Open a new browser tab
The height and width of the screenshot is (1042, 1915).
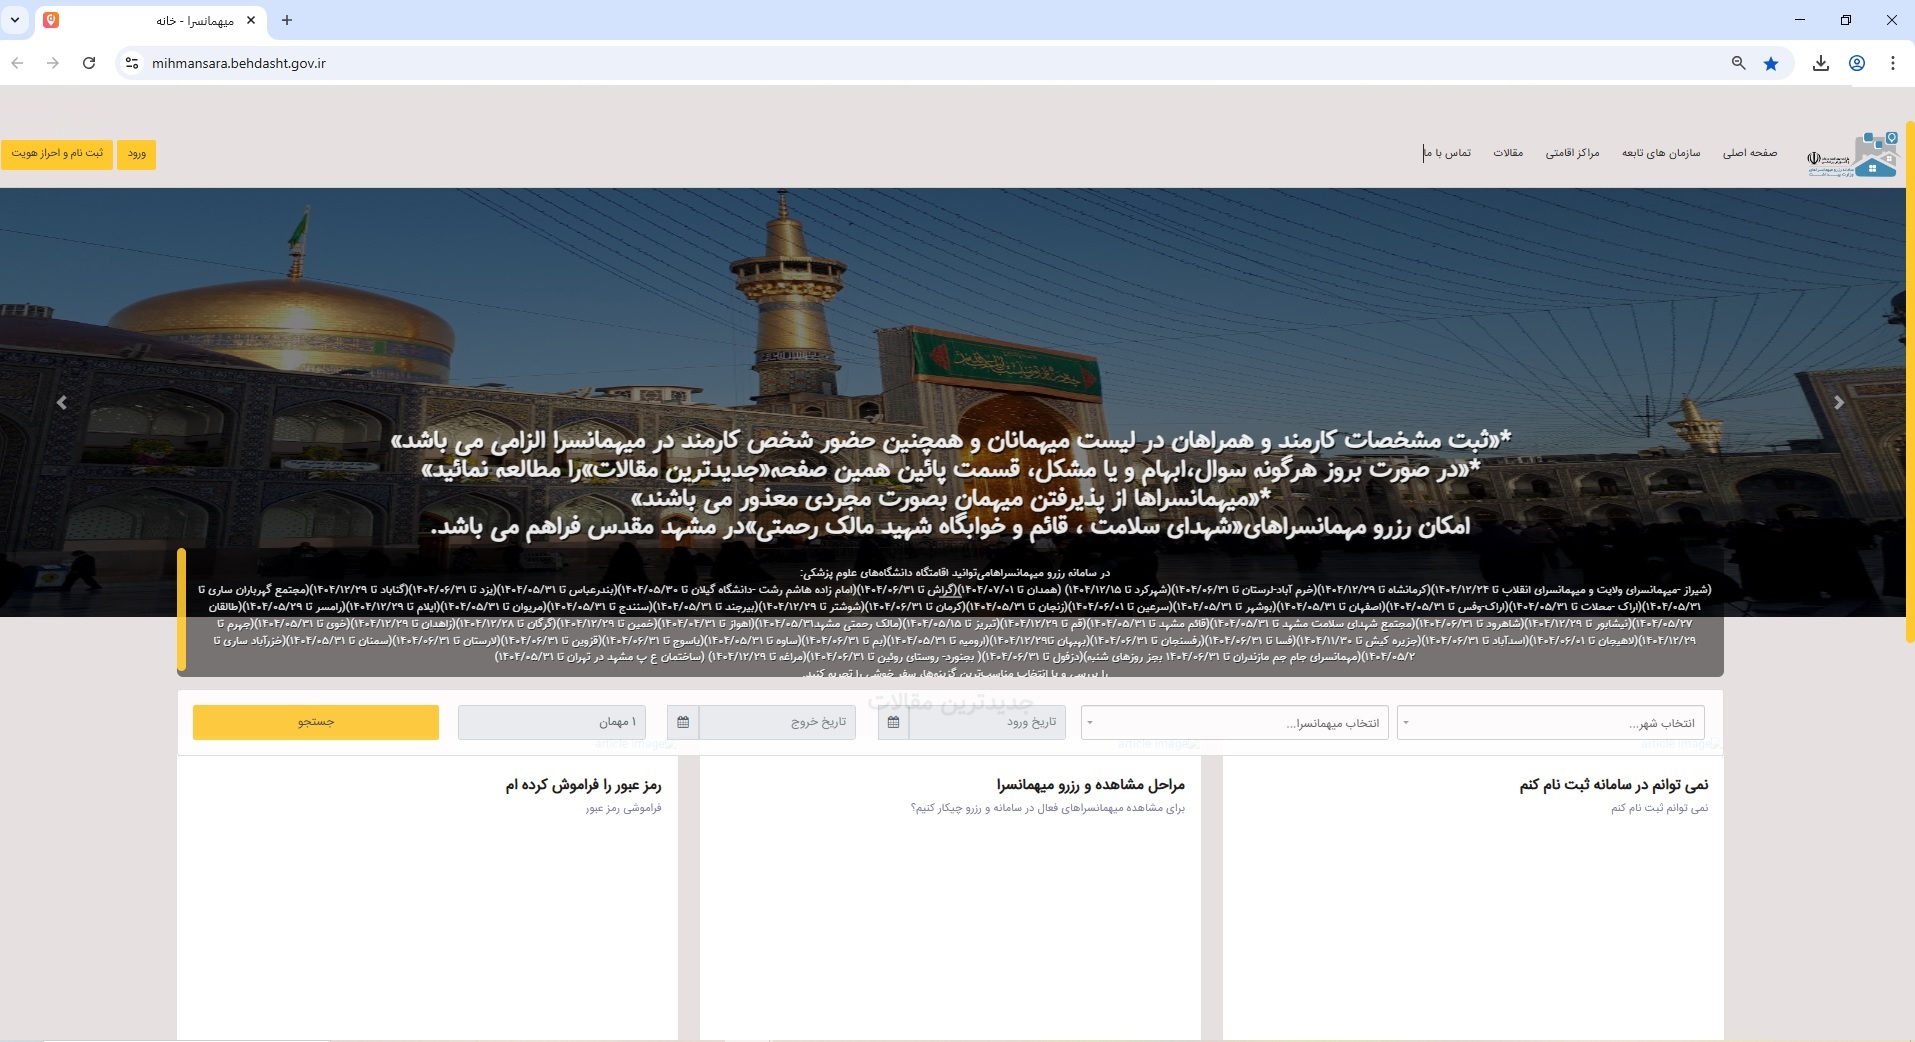click(x=287, y=20)
